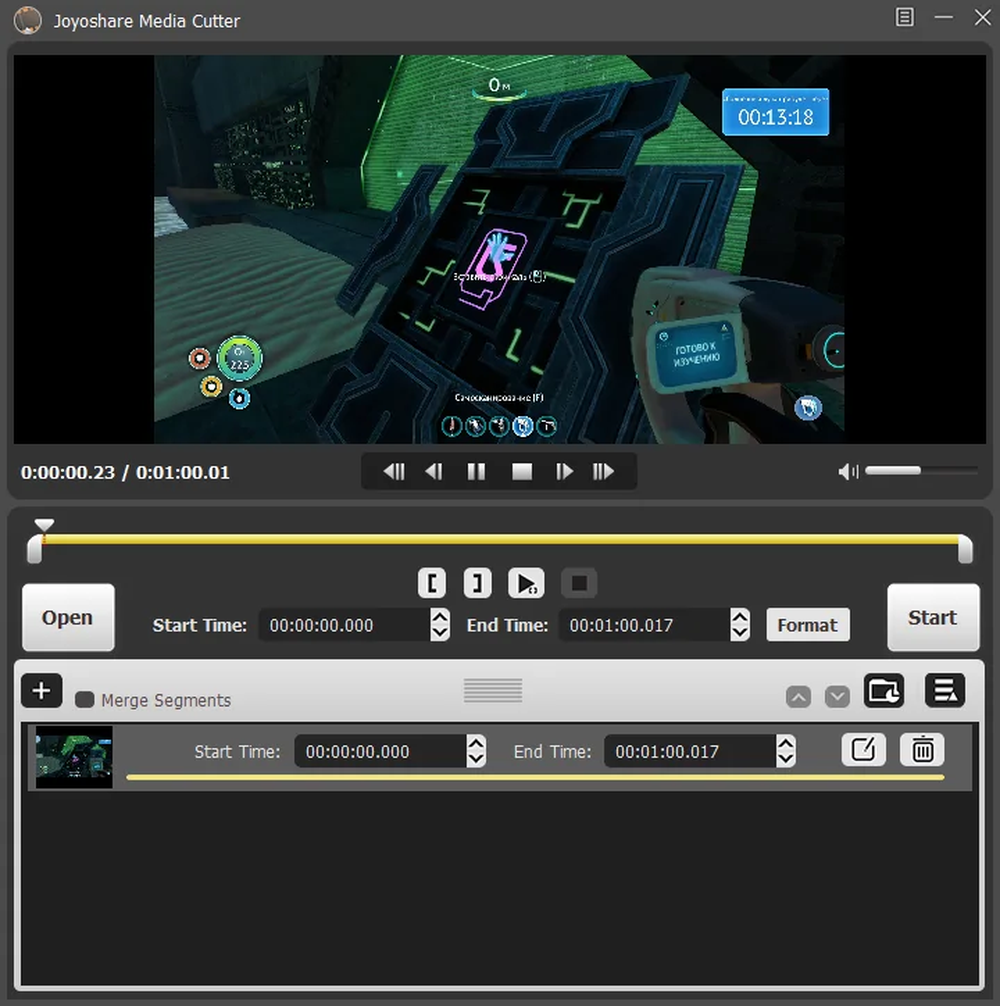Open the Format settings

[x=808, y=625]
